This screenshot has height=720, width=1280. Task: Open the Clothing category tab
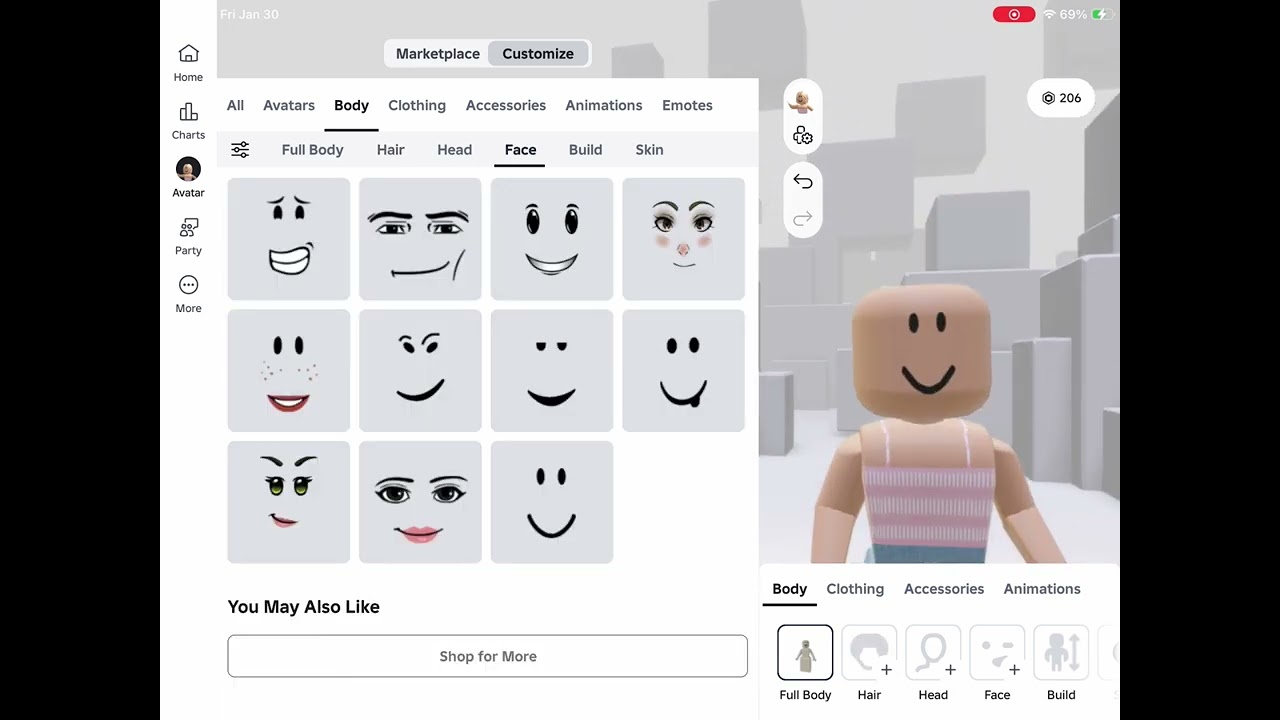(x=417, y=105)
